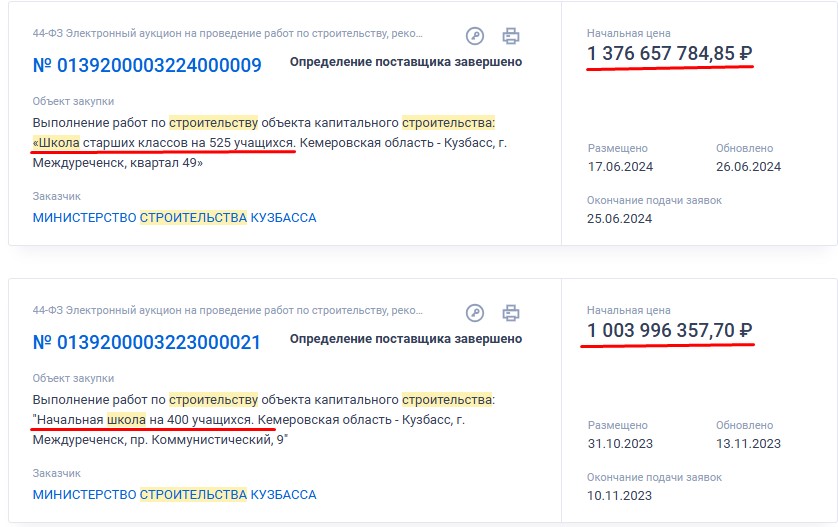
Task: Click the completed status beside tender 0139200003224000009
Action: coord(405,62)
